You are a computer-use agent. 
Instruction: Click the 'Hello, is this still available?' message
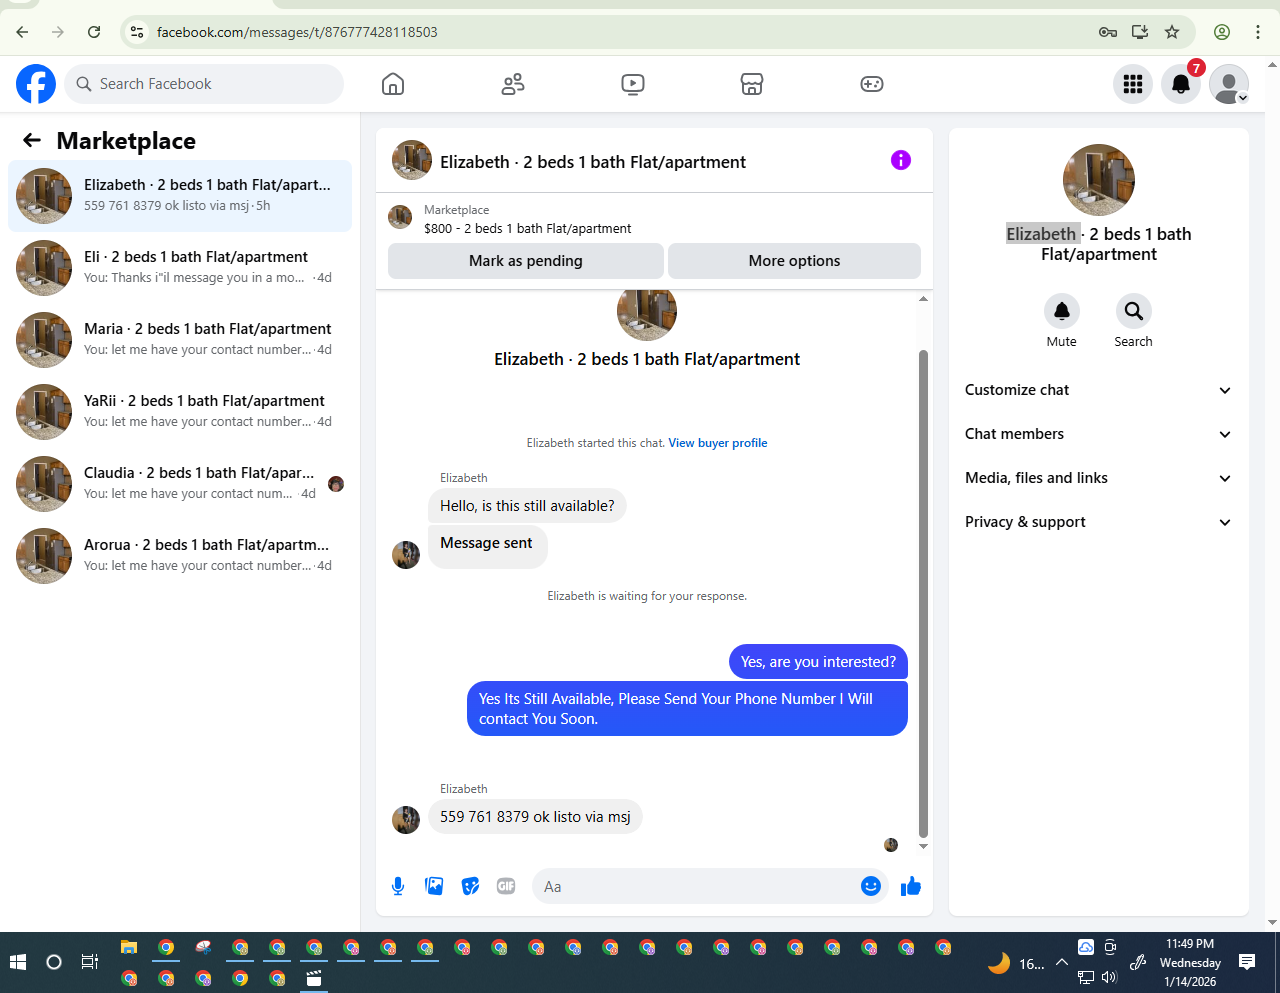point(527,506)
